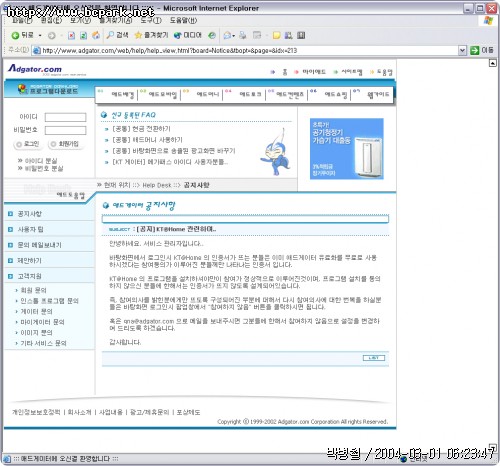The width and height of the screenshot is (500, 466).
Task: Click the Forward navigation arrow
Action: click(52, 35)
